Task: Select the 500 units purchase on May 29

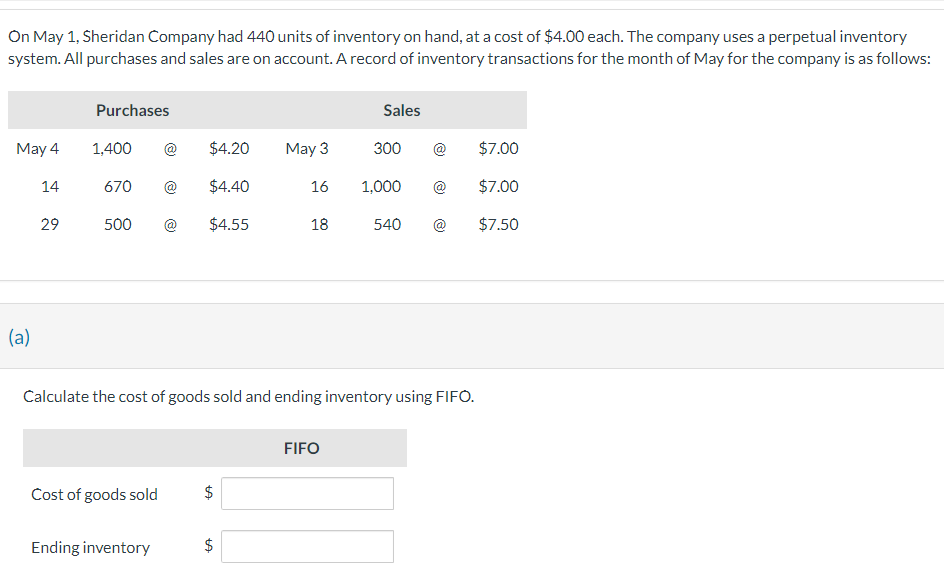Action: pyautogui.click(x=117, y=225)
